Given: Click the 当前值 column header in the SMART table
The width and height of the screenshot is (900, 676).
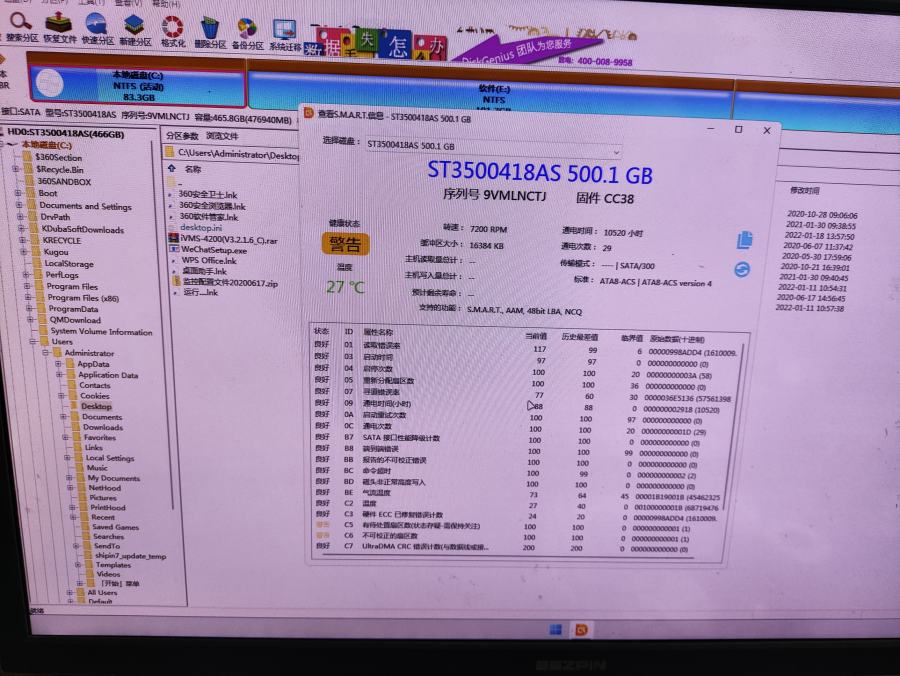Looking at the screenshot, I should click(x=536, y=336).
